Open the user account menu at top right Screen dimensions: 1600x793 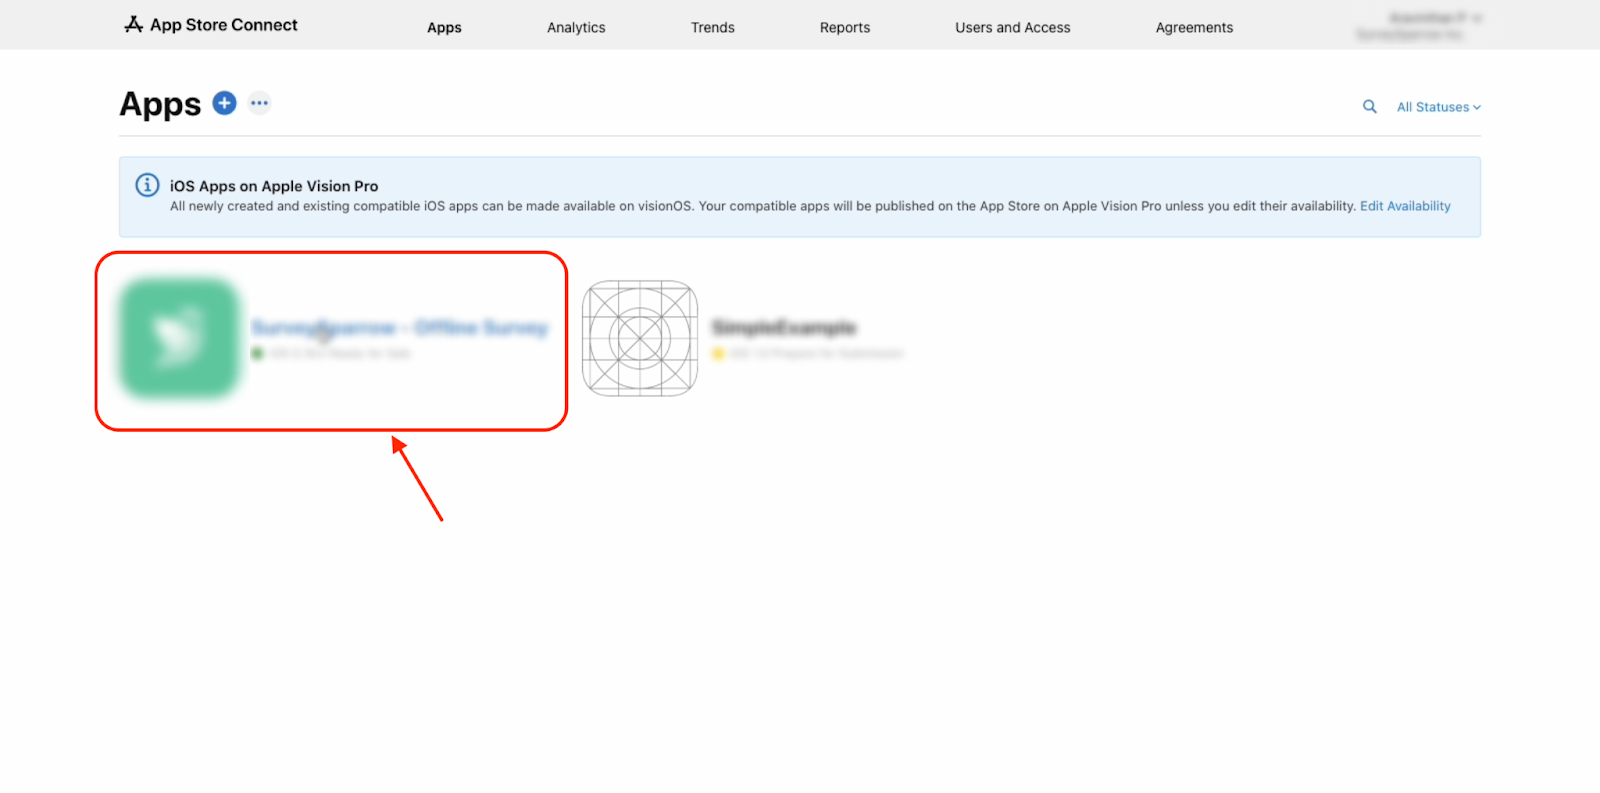tap(1420, 26)
